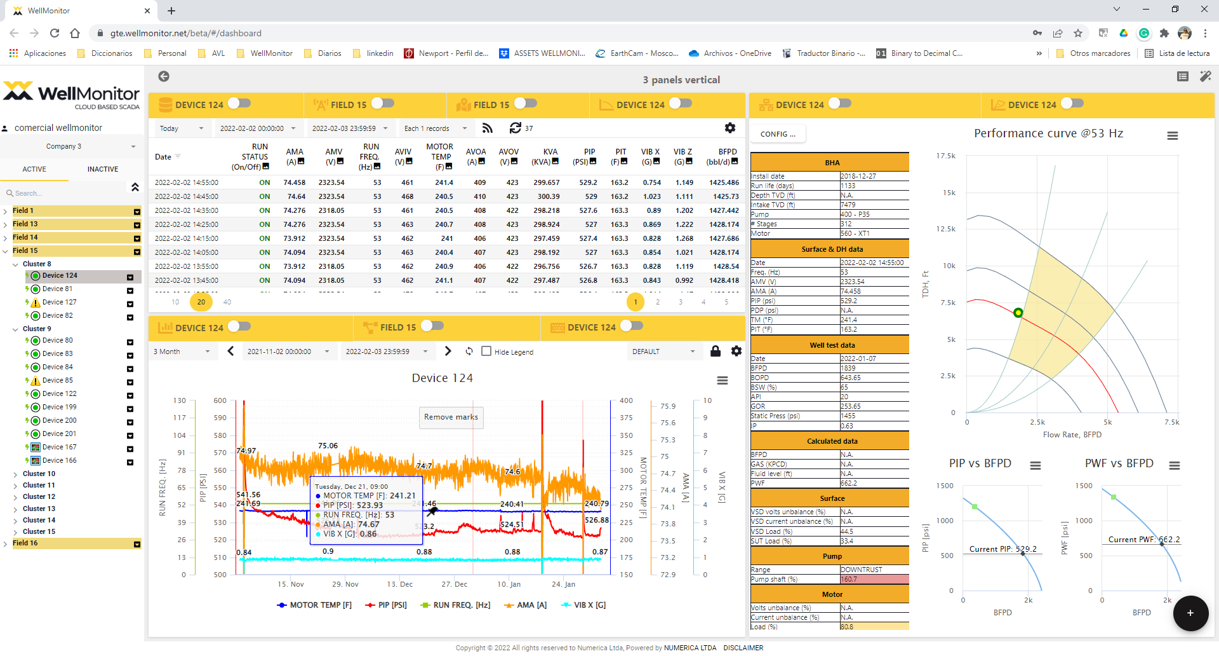Open the table panel settings gear
1219x656 pixels.
pyautogui.click(x=730, y=128)
